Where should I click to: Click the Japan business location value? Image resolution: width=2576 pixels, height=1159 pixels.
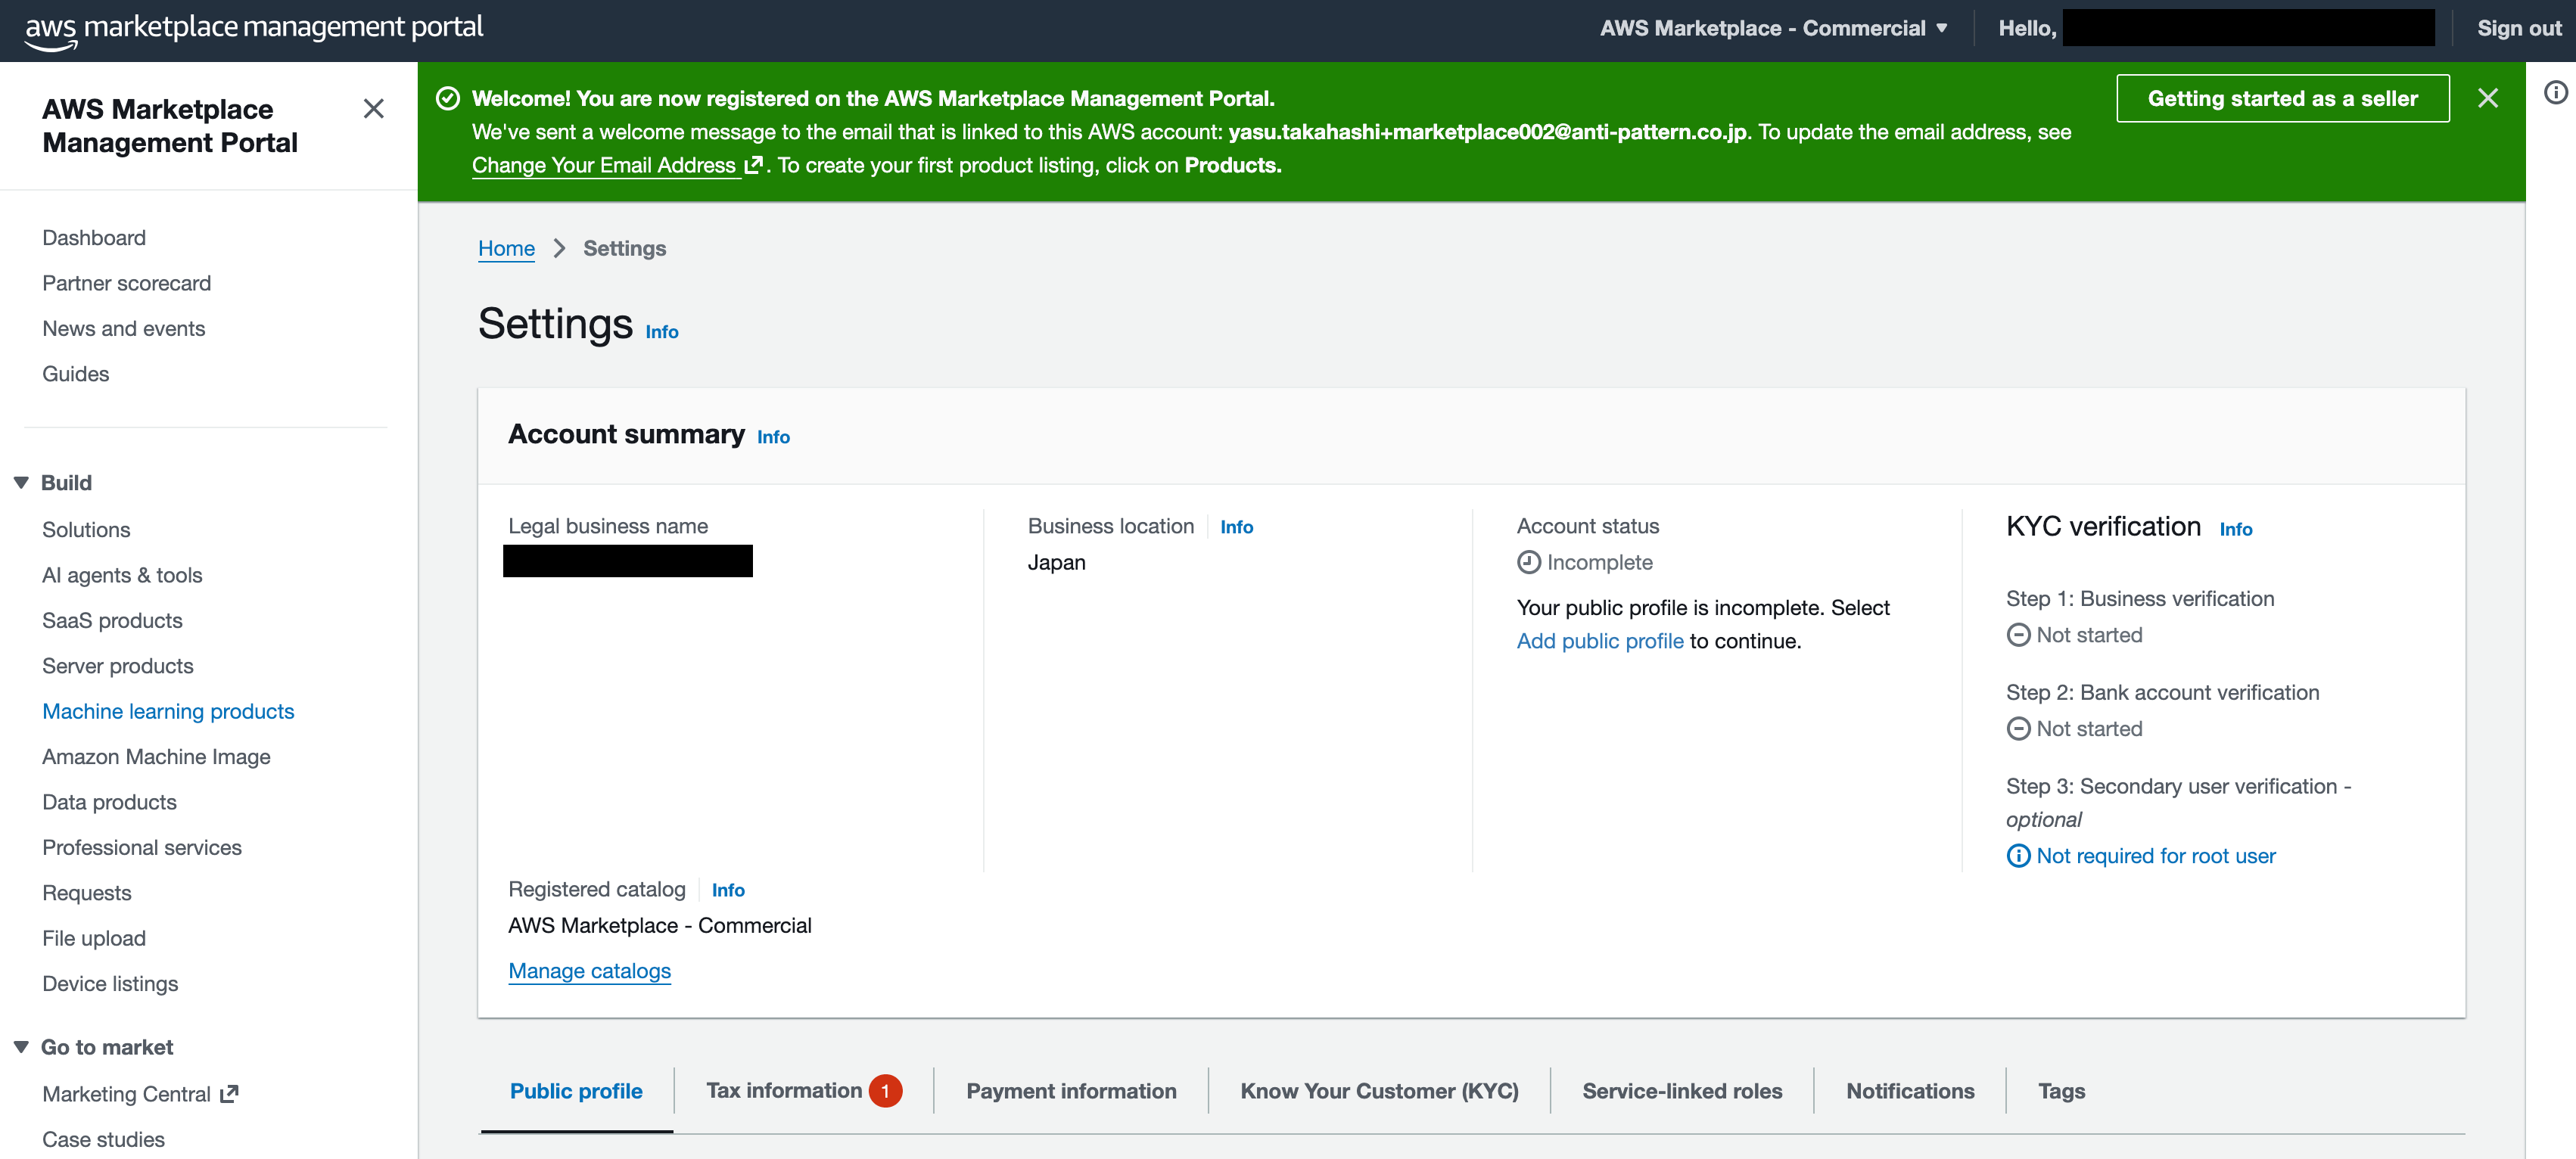1056,562
